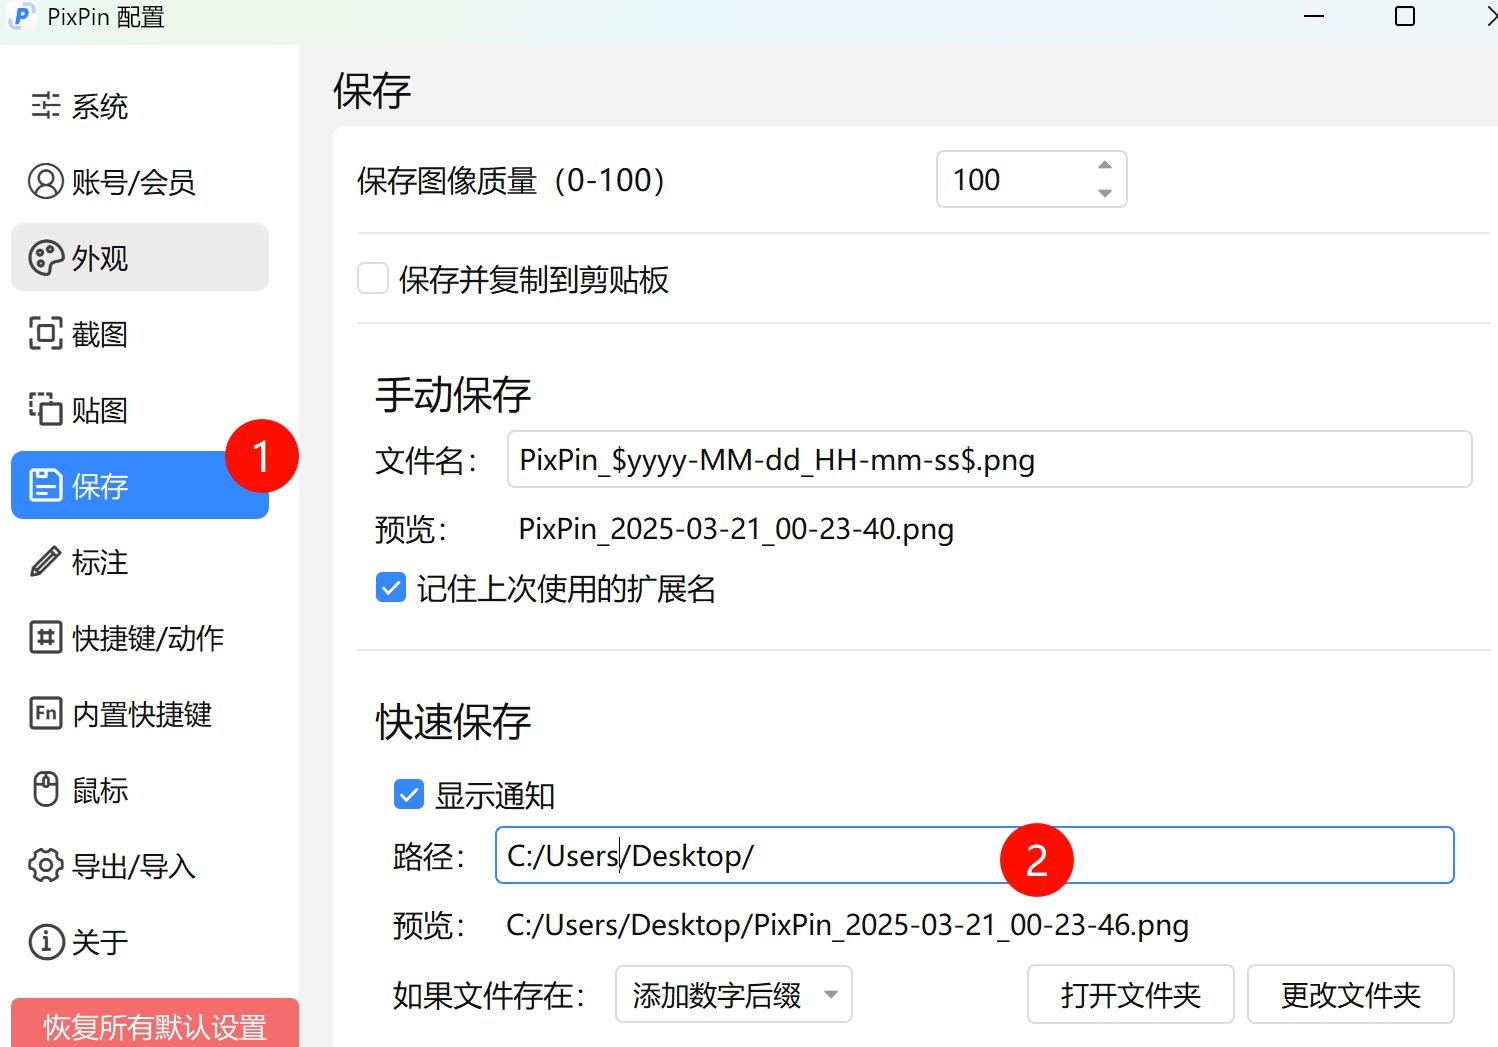Click the 打开文件夹 button
This screenshot has height=1047, width=1498.
coord(1130,995)
